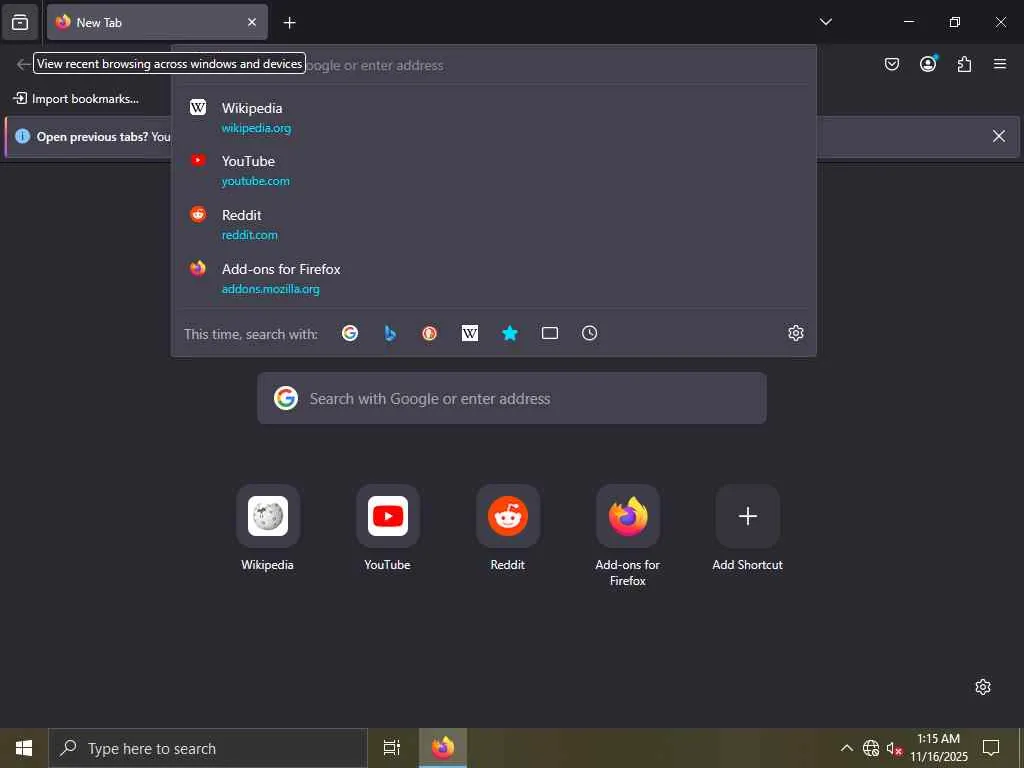Expand the List all tabs chevron
This screenshot has width=1024, height=768.
point(825,22)
